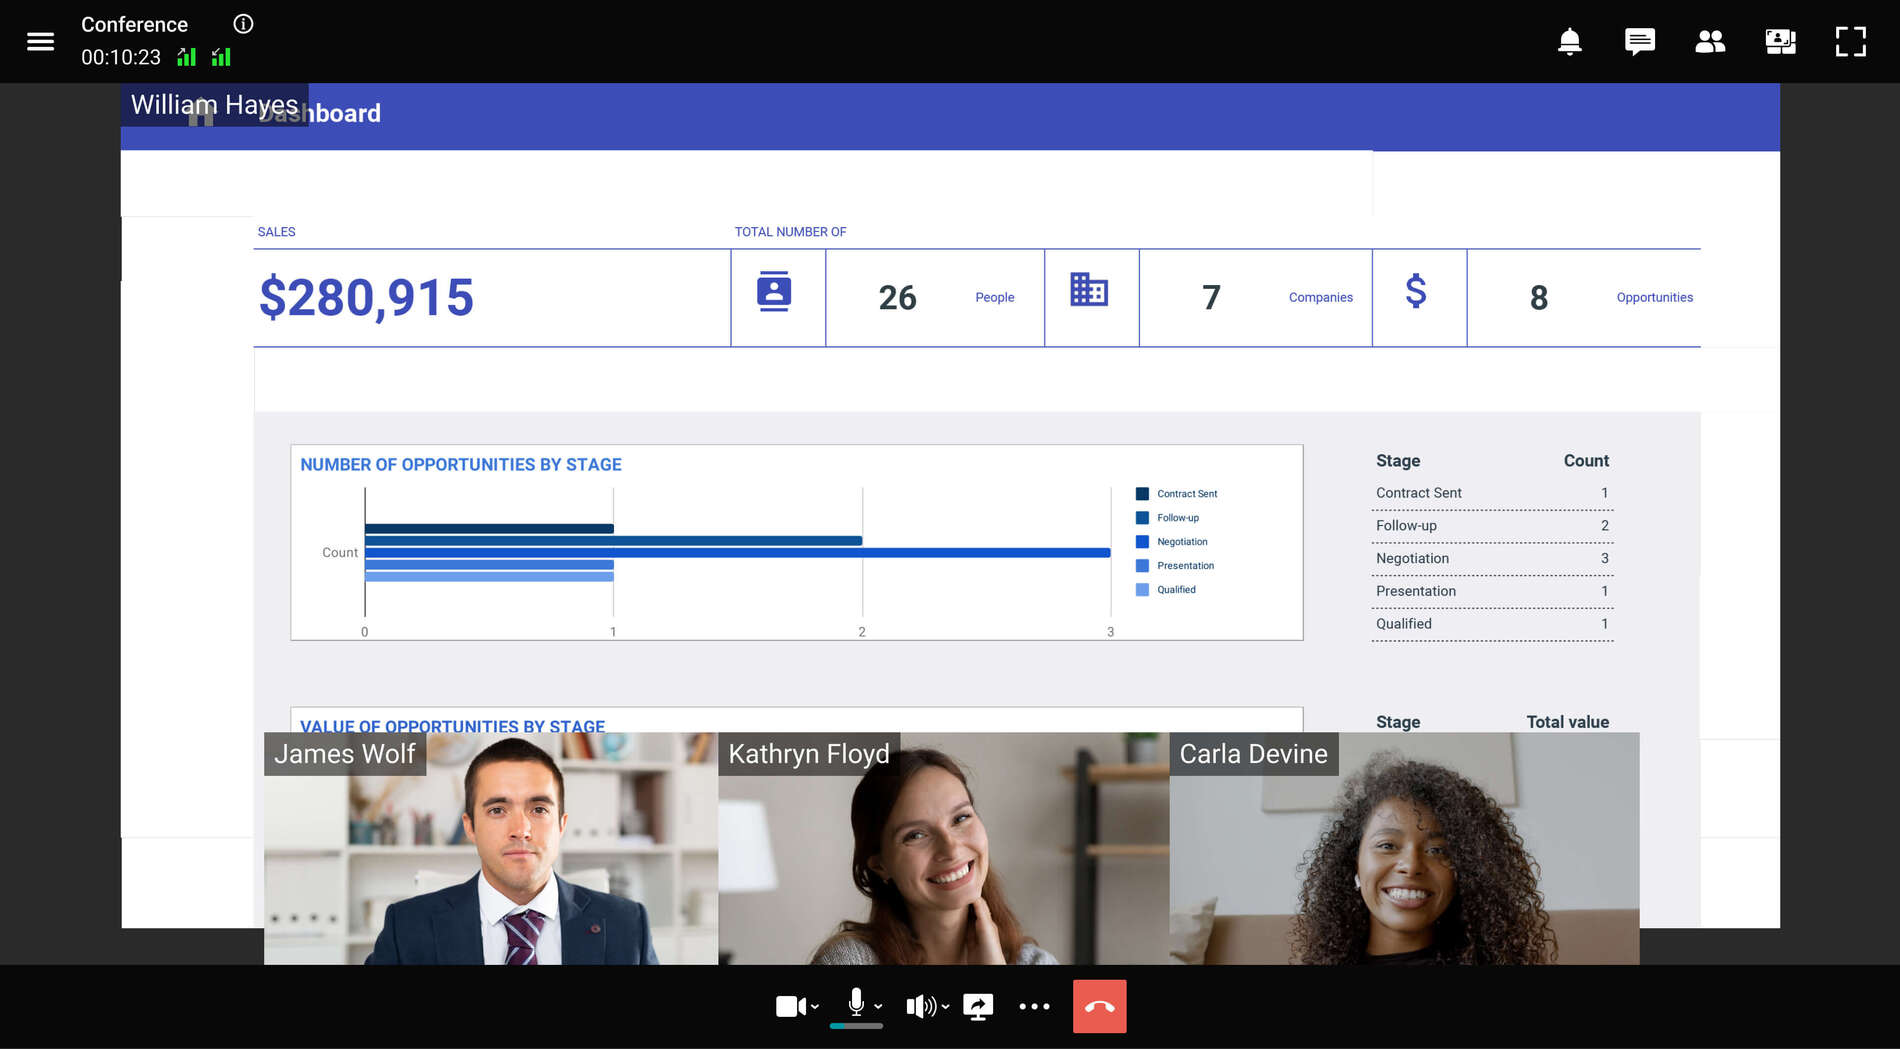This screenshot has width=1900, height=1049.
Task: Open the hamburger navigation menu
Action: coord(41,41)
